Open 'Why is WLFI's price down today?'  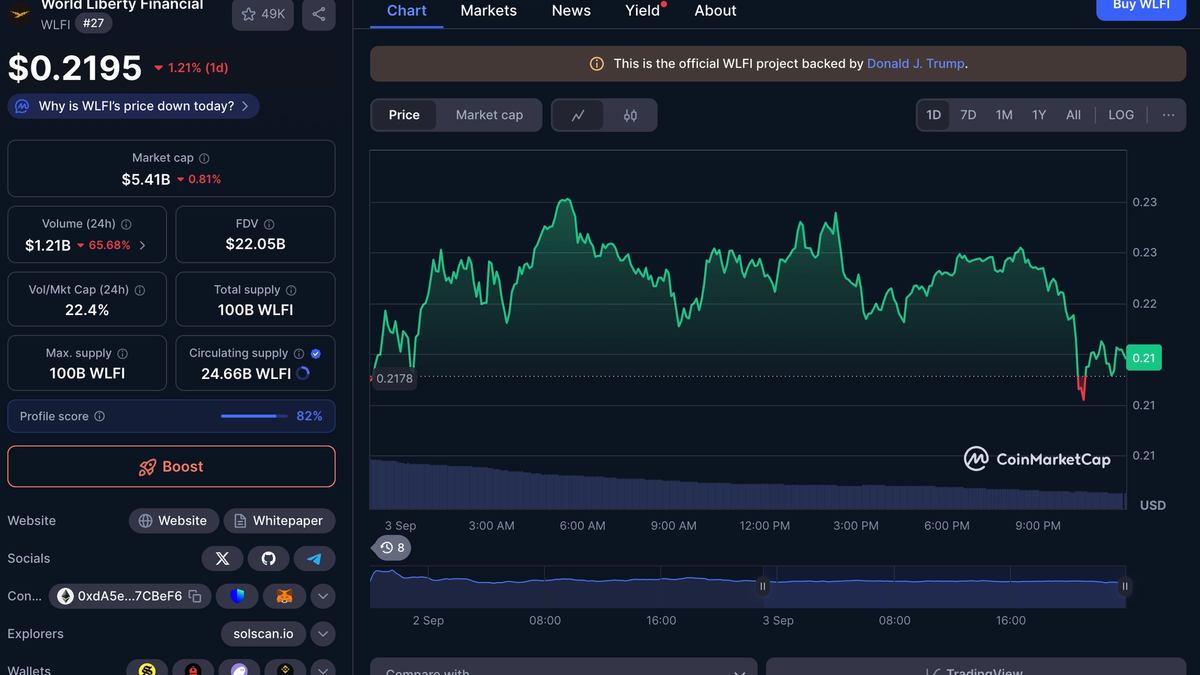click(x=133, y=106)
